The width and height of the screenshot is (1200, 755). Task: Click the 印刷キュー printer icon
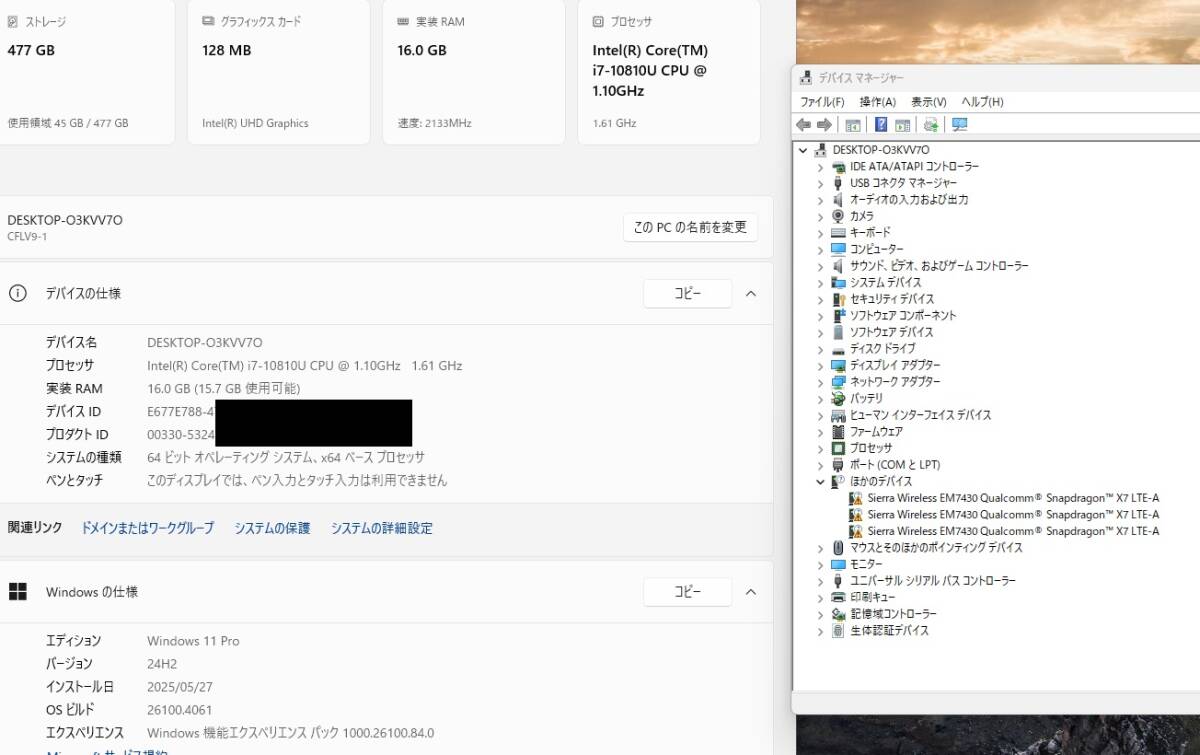838,597
